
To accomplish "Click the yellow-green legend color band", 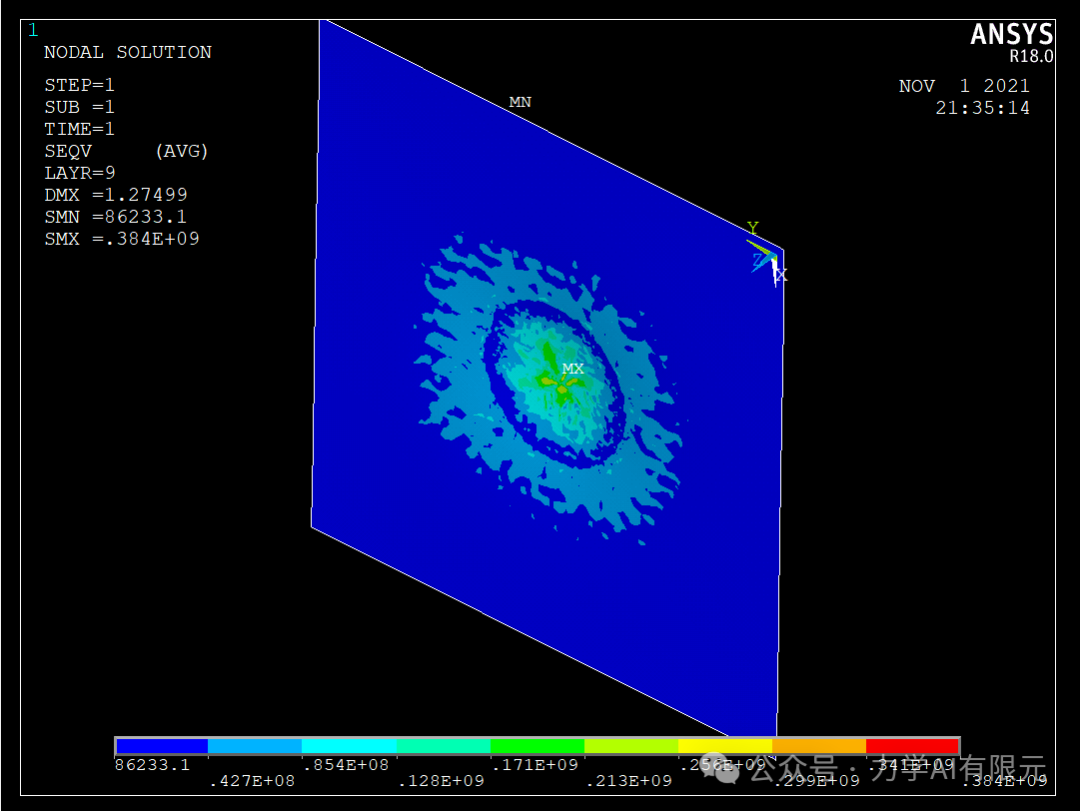I will tap(632, 746).
